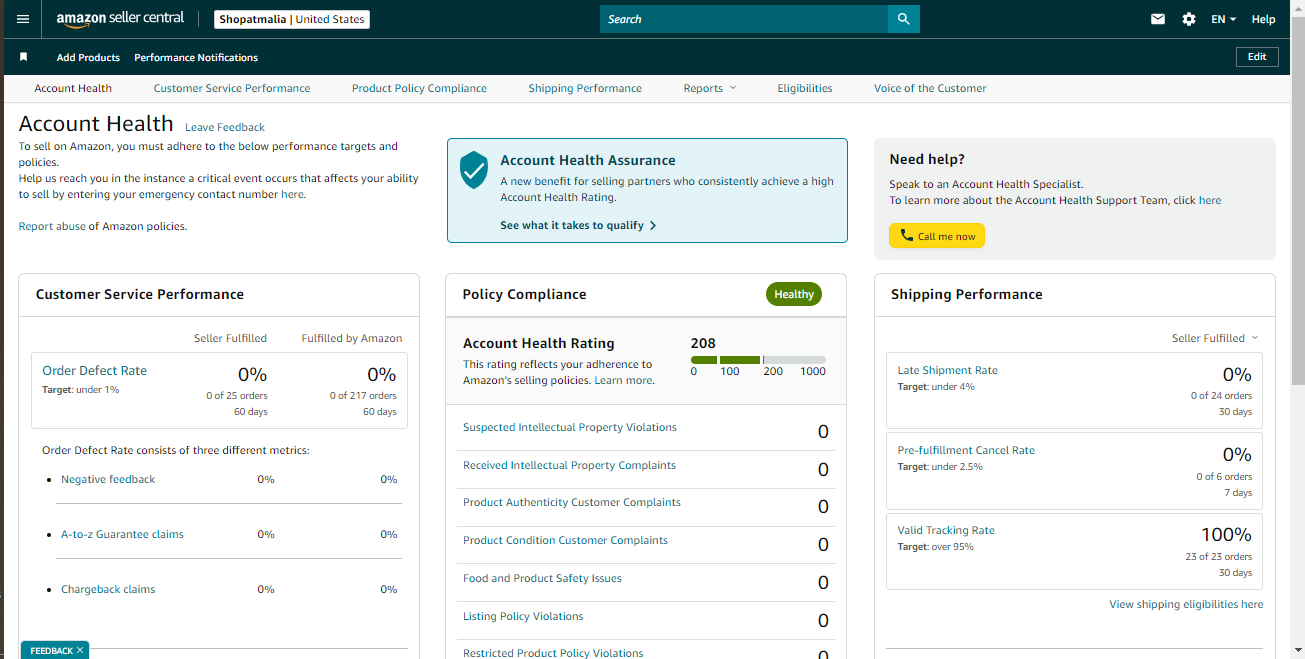Open the hamburger main menu
Screen dimensions: 1305x659
pos(23,19)
